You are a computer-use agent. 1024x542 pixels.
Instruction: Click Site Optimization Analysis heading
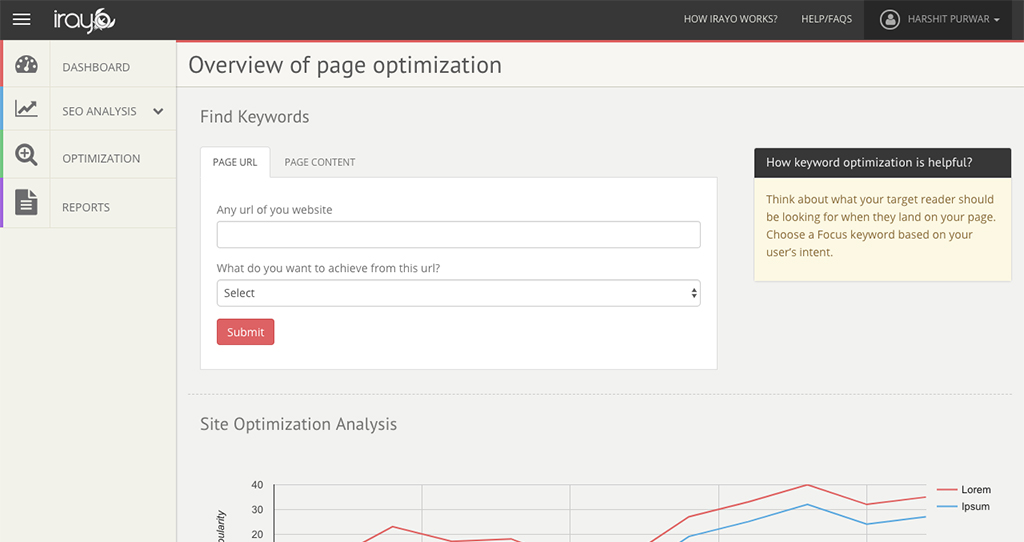point(298,424)
